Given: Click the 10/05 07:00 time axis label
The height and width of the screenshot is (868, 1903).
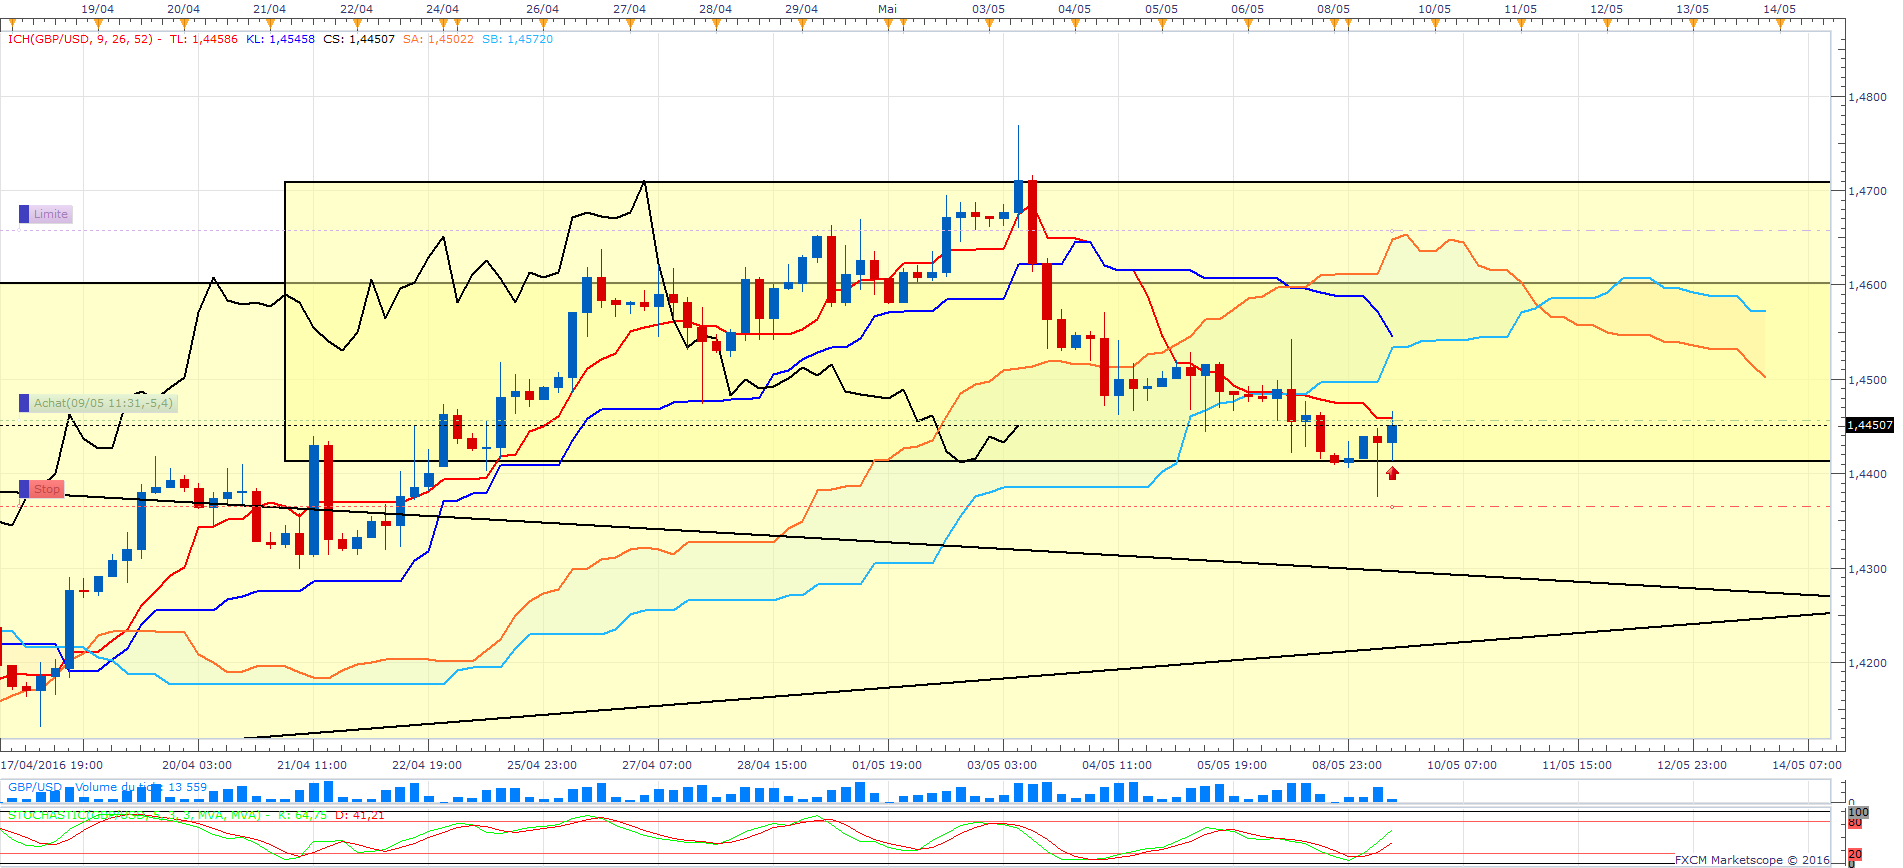Looking at the screenshot, I should (1462, 765).
